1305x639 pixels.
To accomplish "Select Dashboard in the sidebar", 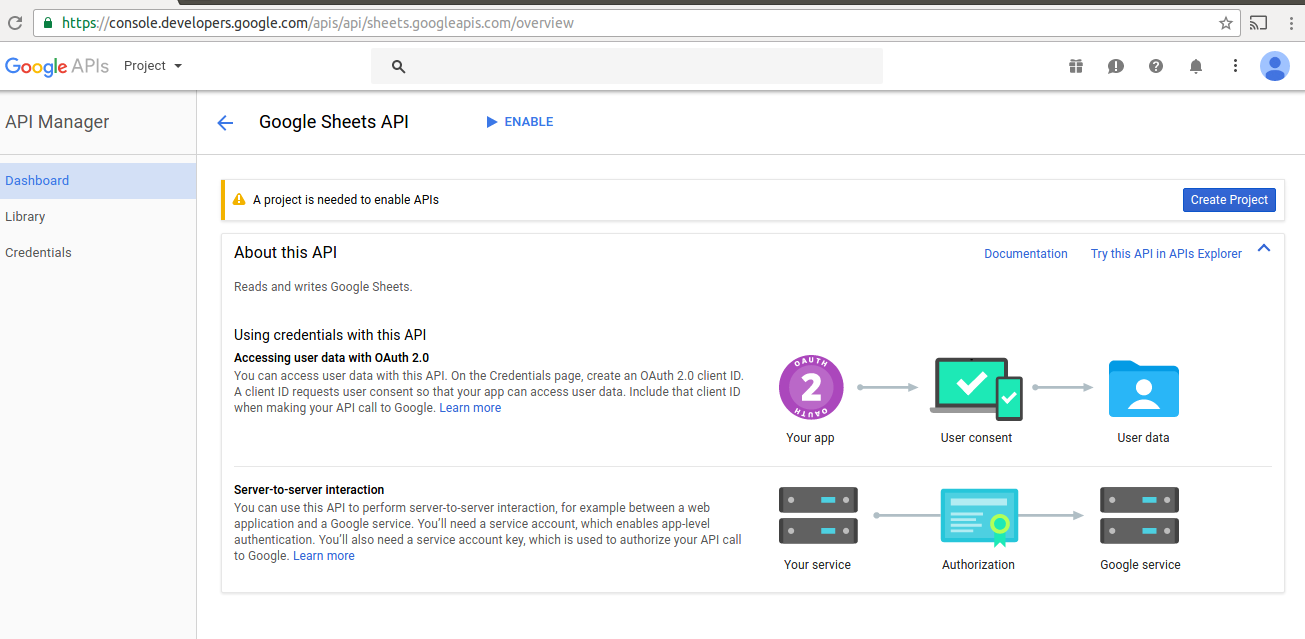I will point(98,181).
